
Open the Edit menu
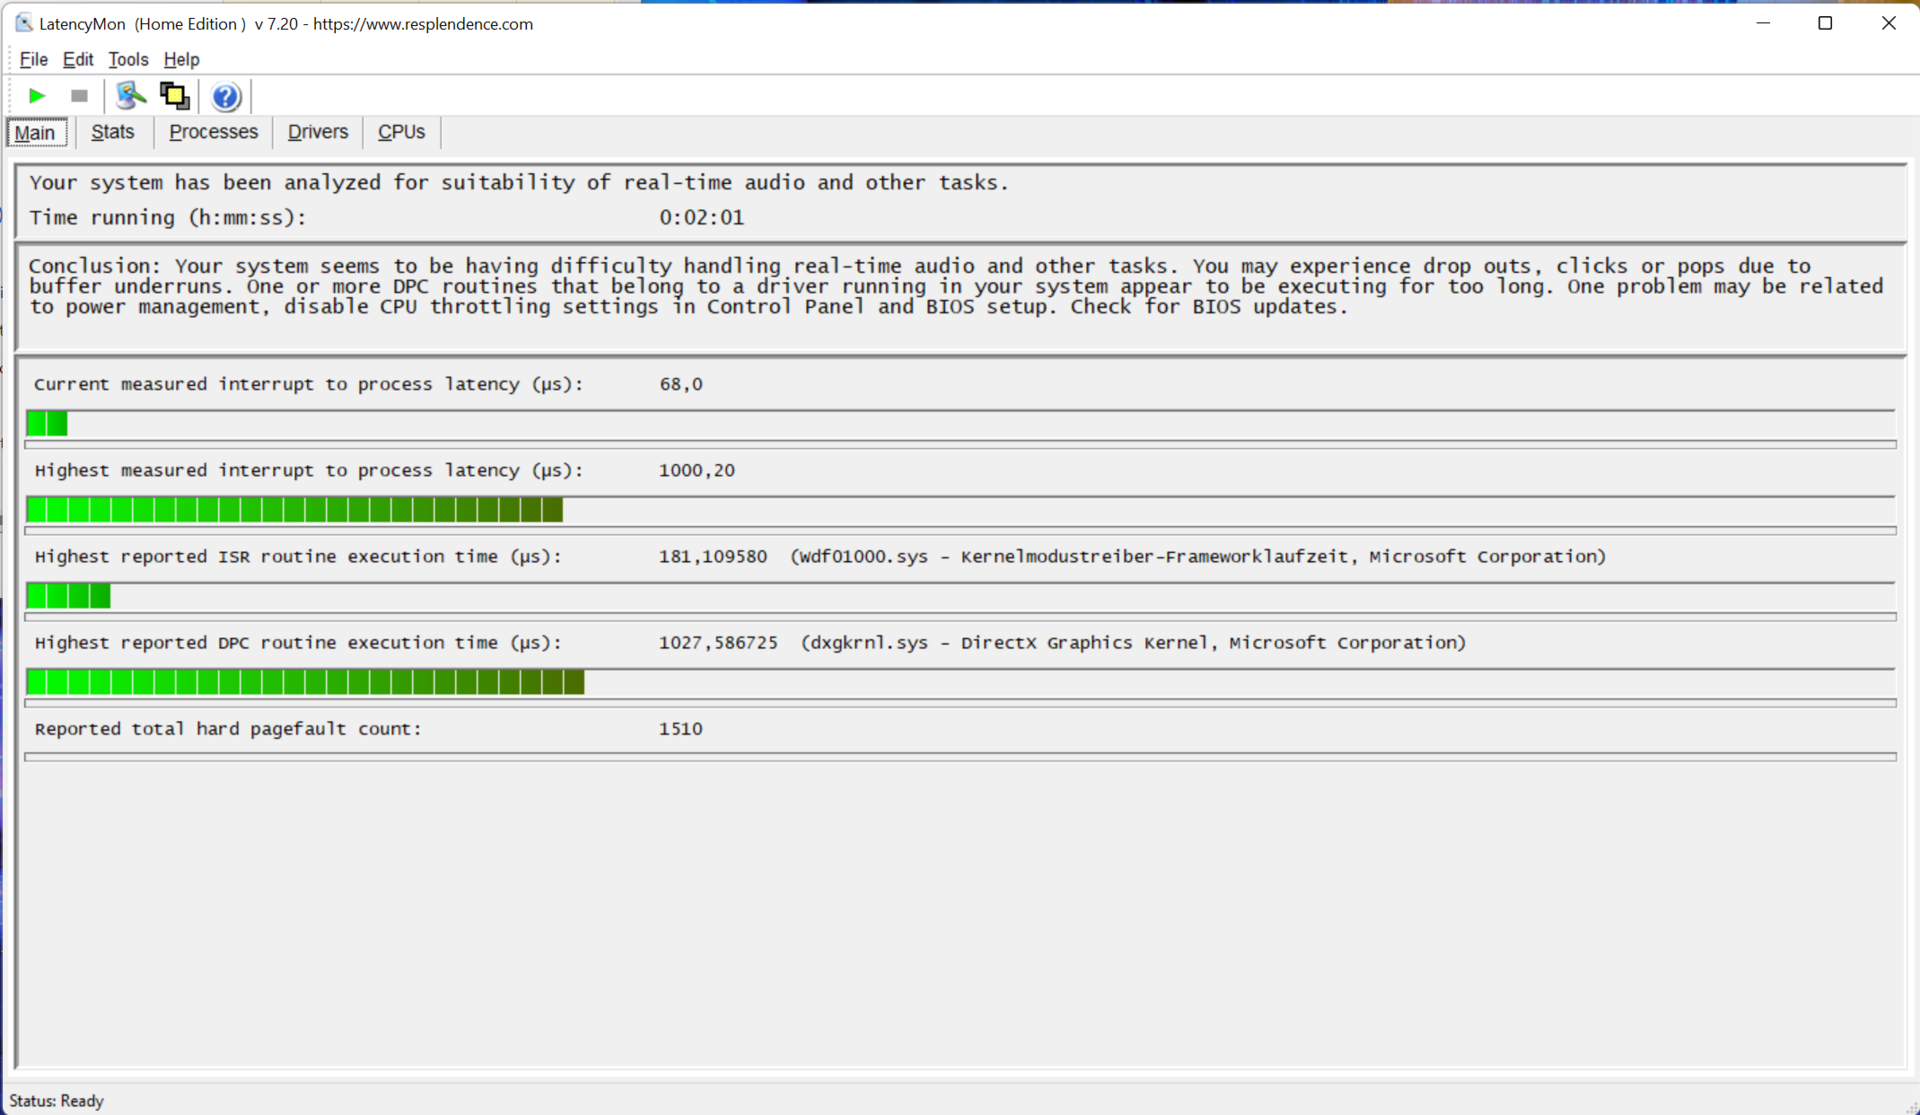pyautogui.click(x=77, y=59)
